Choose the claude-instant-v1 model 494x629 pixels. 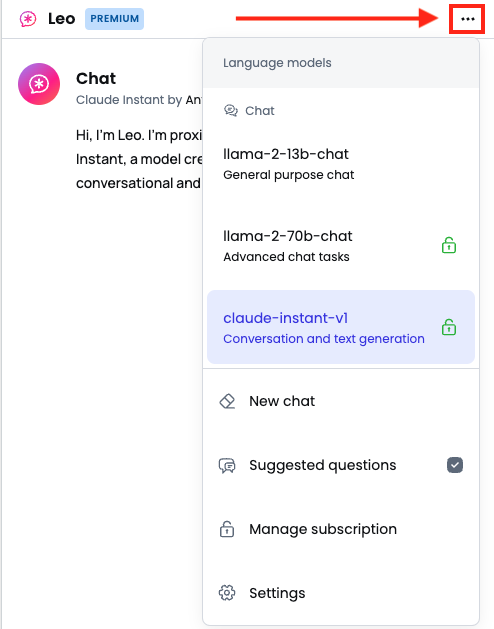tap(341, 327)
